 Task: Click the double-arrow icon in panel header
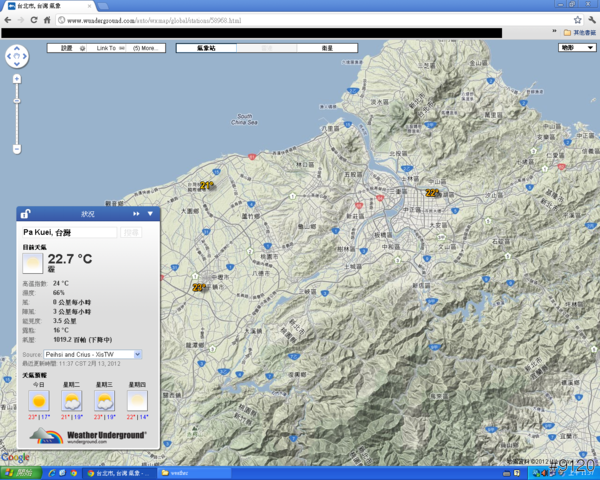pyautogui.click(x=136, y=213)
